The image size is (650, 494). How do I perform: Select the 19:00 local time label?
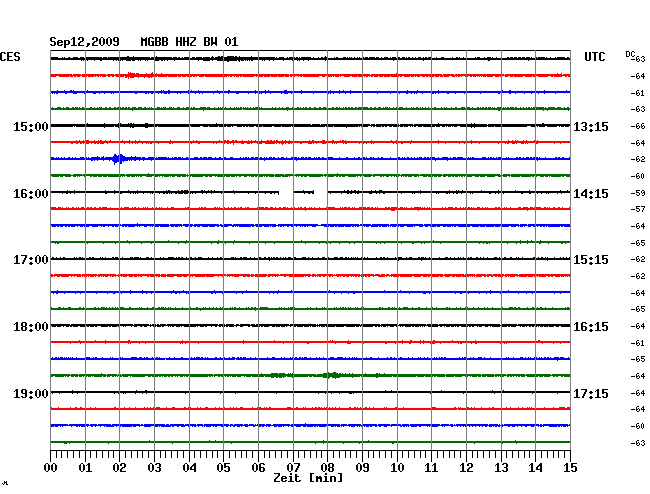tap(31, 393)
